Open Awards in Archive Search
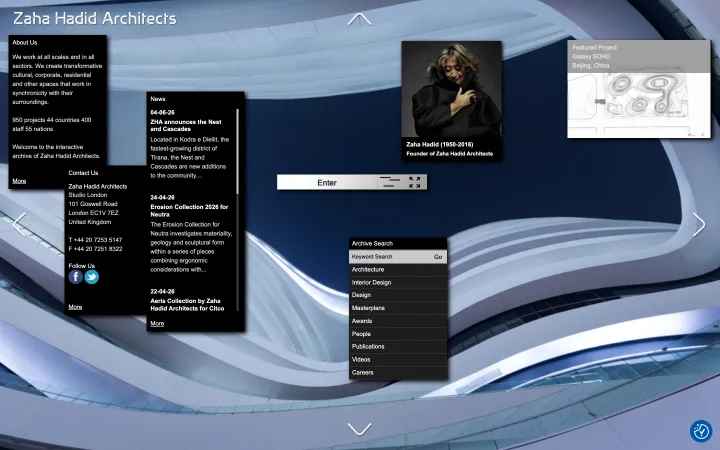The width and height of the screenshot is (720, 450). [x=398, y=321]
